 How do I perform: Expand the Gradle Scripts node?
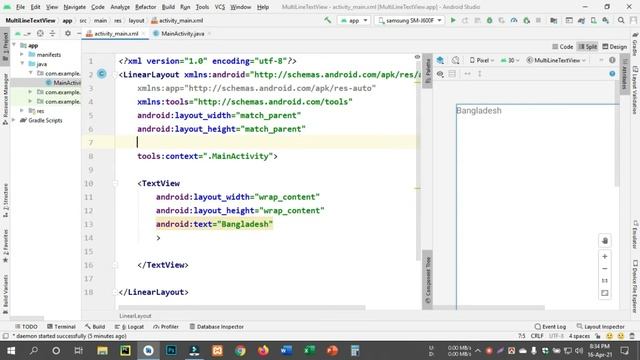point(14,120)
